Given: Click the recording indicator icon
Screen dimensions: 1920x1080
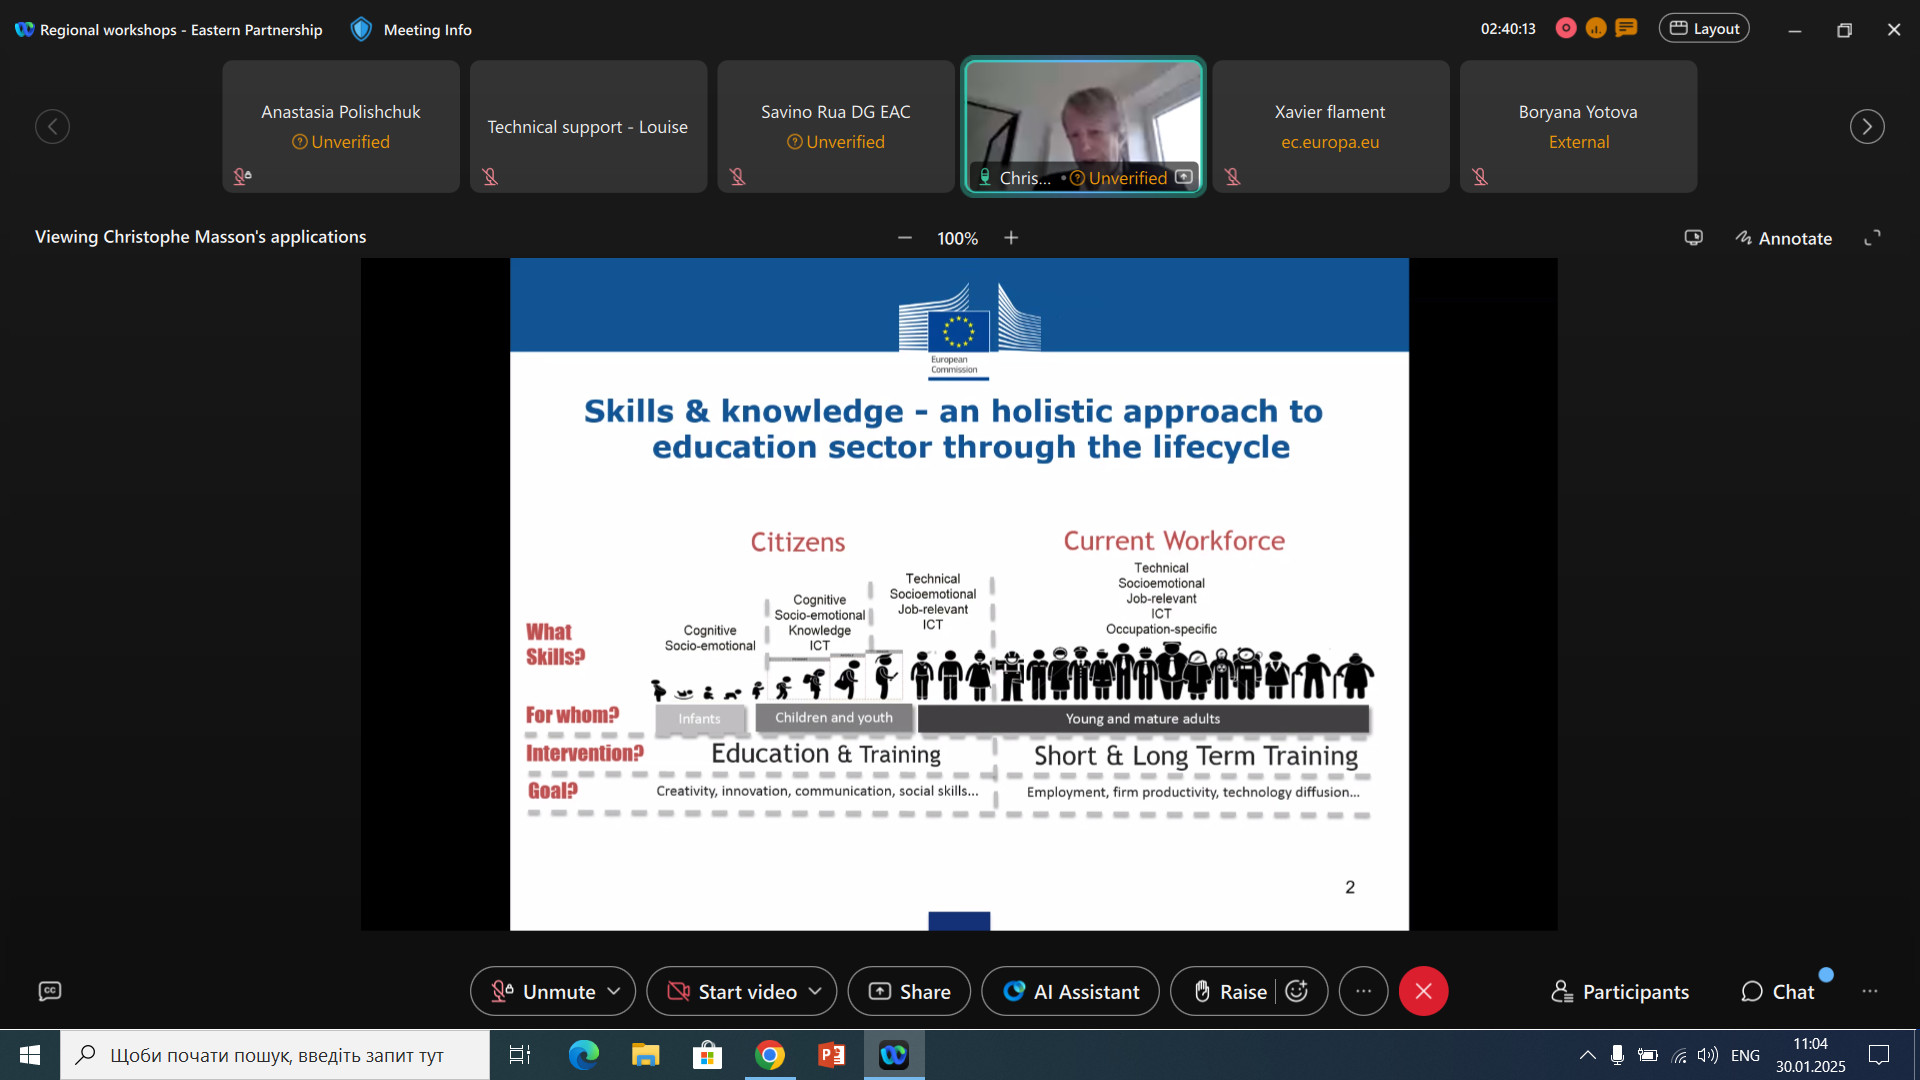Looking at the screenshot, I should click(x=1566, y=28).
